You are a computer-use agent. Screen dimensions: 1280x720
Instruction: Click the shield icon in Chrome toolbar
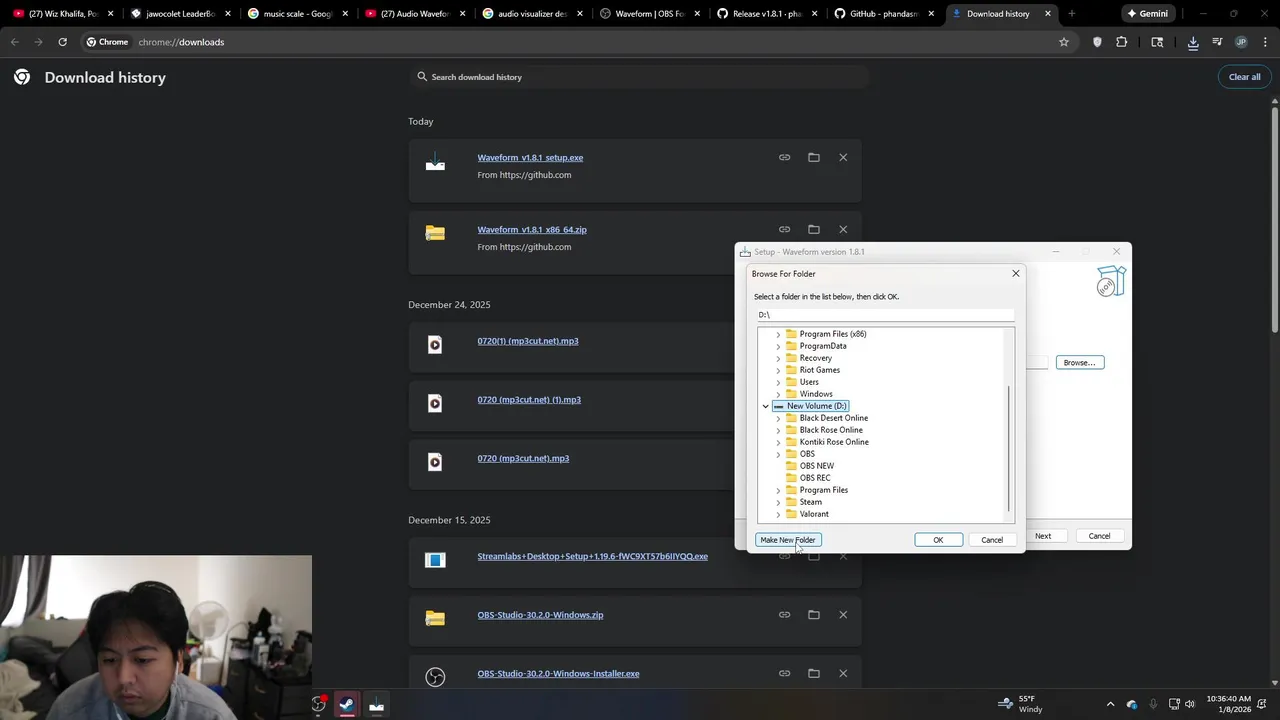coord(1097,42)
